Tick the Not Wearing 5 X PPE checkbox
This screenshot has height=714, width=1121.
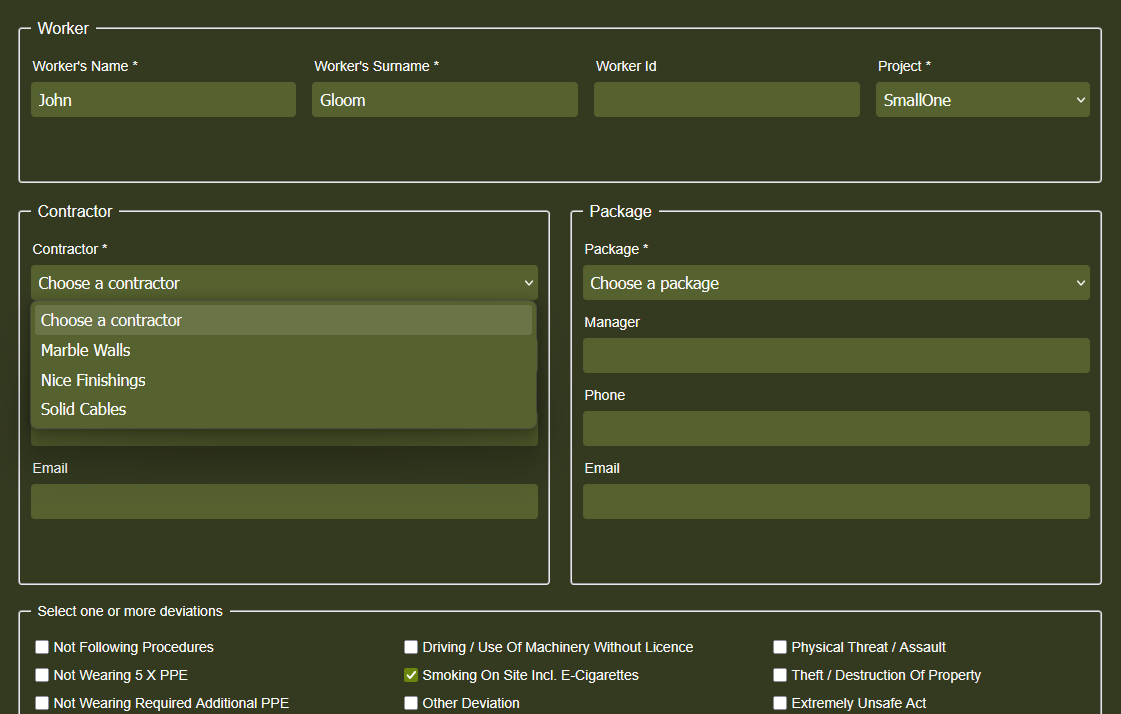click(42, 675)
